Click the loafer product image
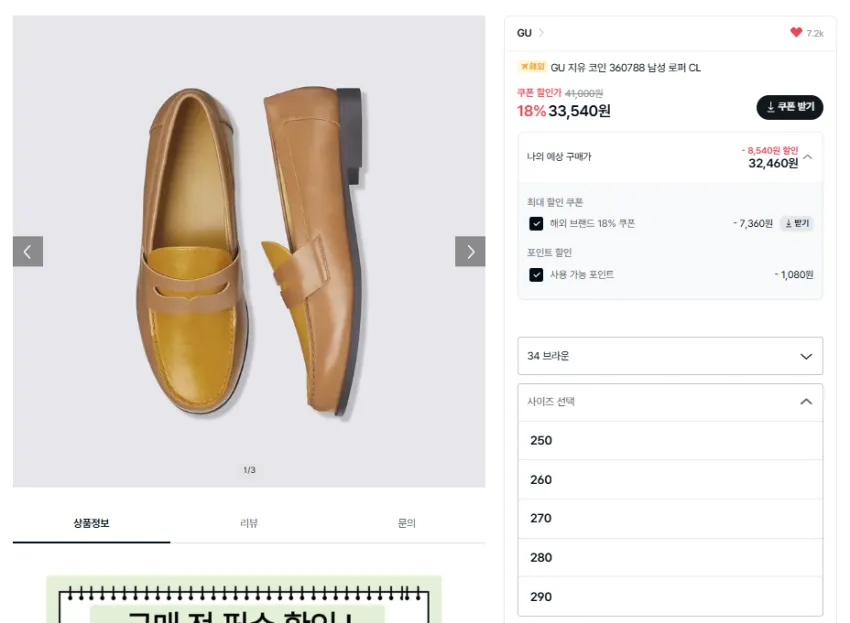The height and width of the screenshot is (623, 850). pyautogui.click(x=249, y=251)
